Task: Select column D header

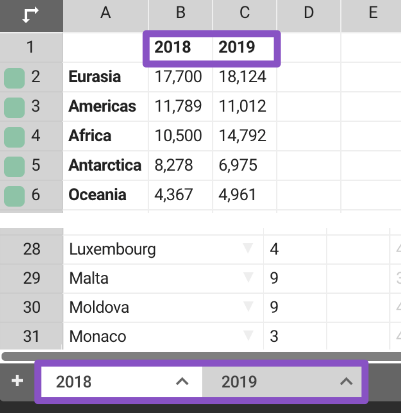Action: (x=309, y=15)
